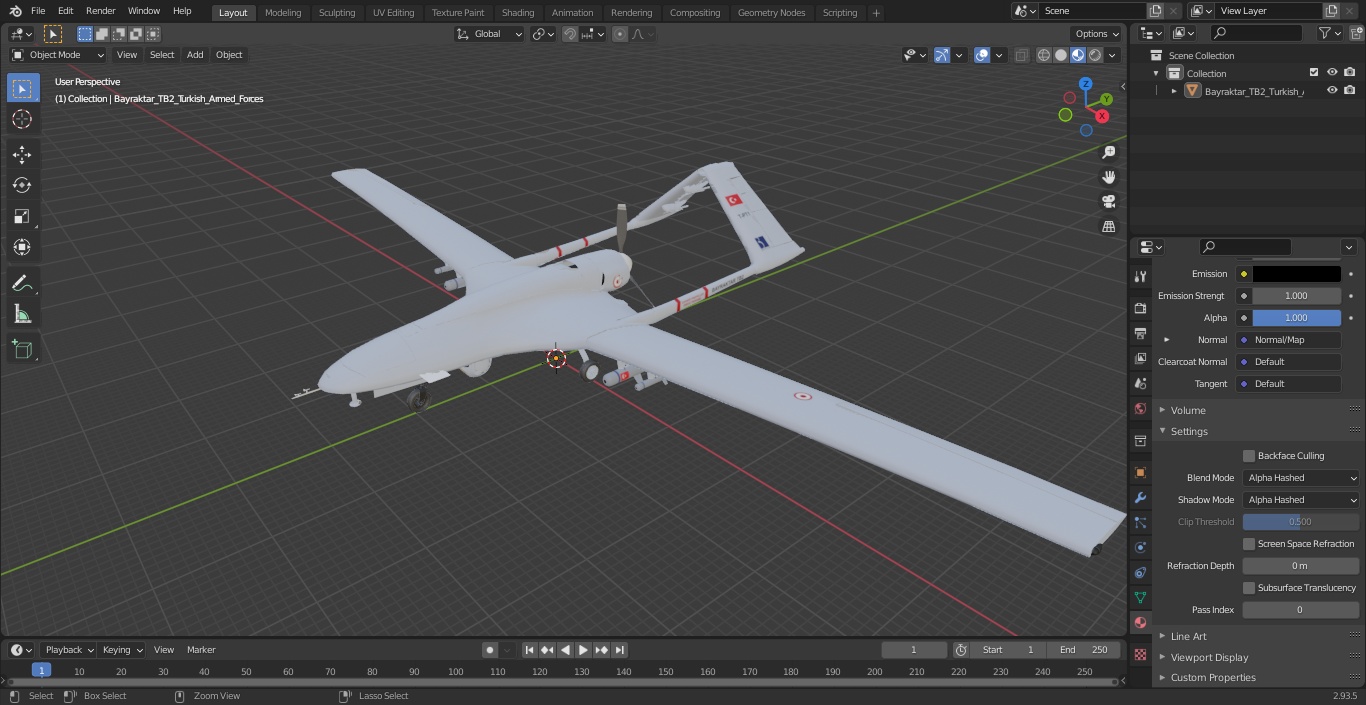The height and width of the screenshot is (705, 1366).
Task: Open Shadow Mode dropdown
Action: pos(1301,500)
